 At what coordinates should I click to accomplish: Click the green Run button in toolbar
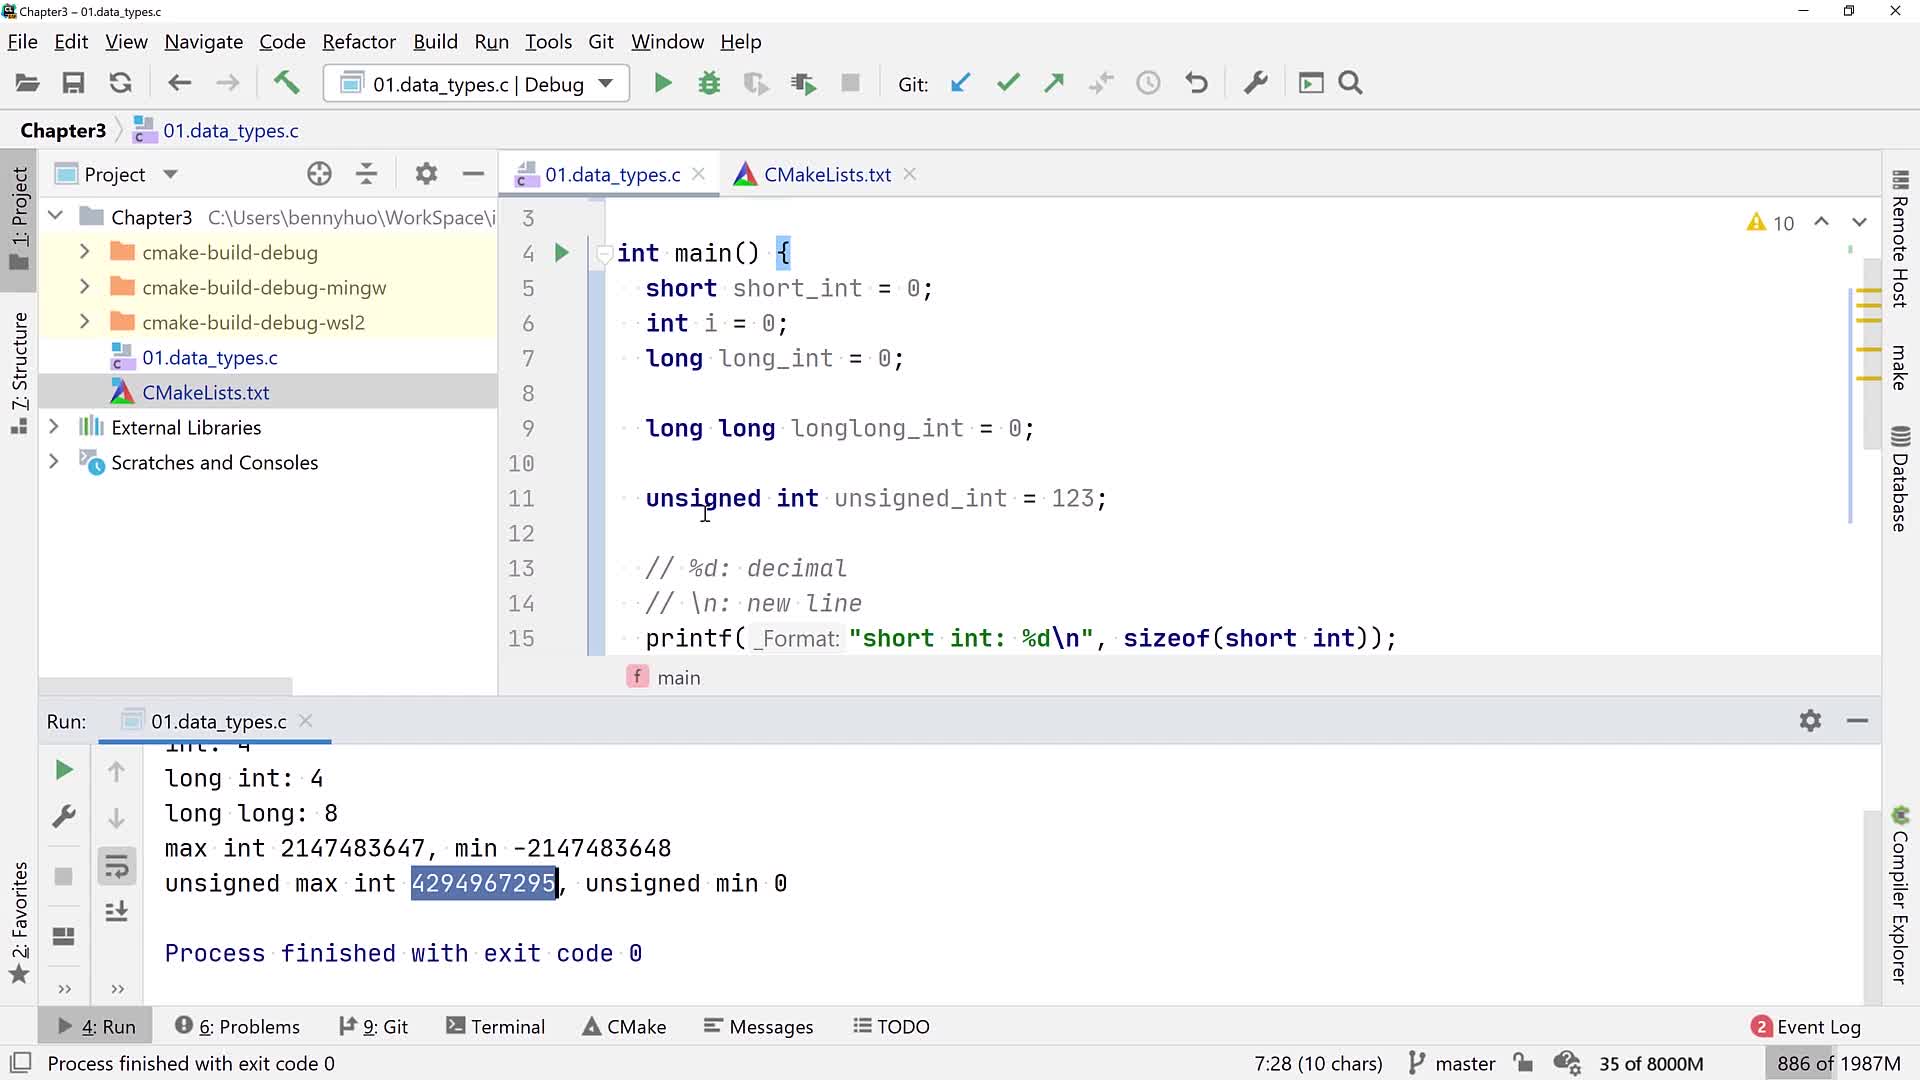click(x=662, y=83)
